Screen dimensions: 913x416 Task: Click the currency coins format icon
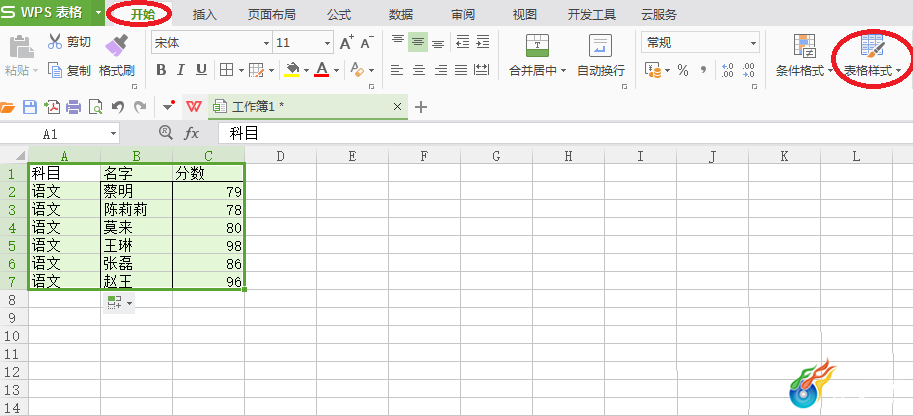tap(653, 70)
